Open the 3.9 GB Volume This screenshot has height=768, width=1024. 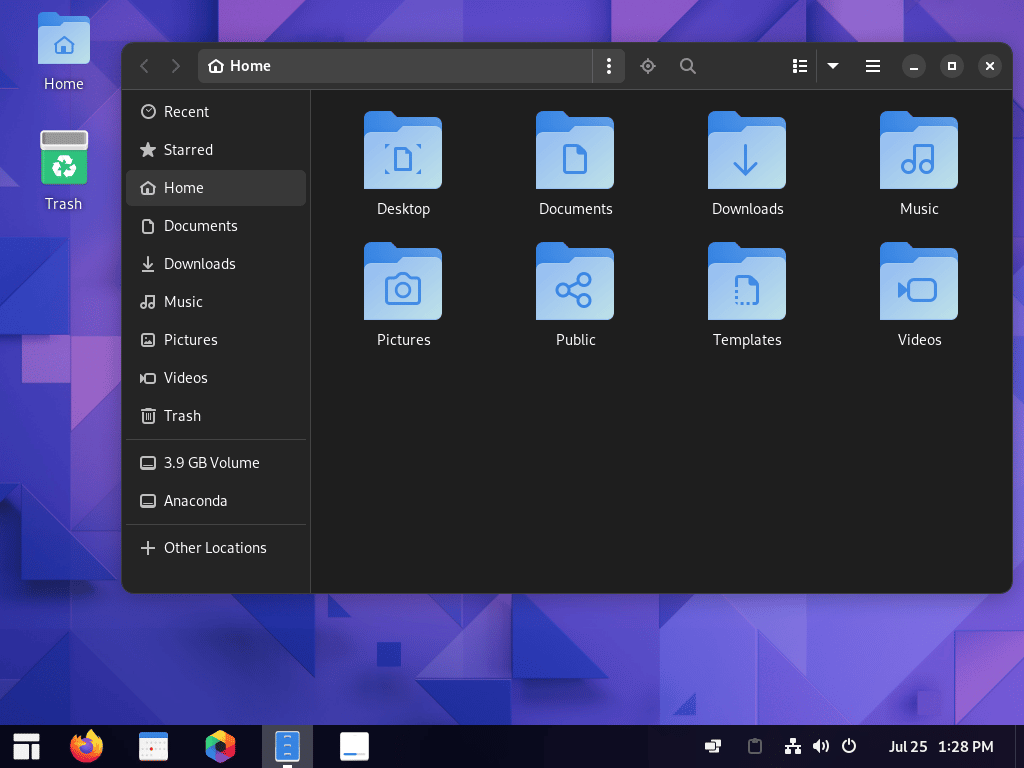216,462
